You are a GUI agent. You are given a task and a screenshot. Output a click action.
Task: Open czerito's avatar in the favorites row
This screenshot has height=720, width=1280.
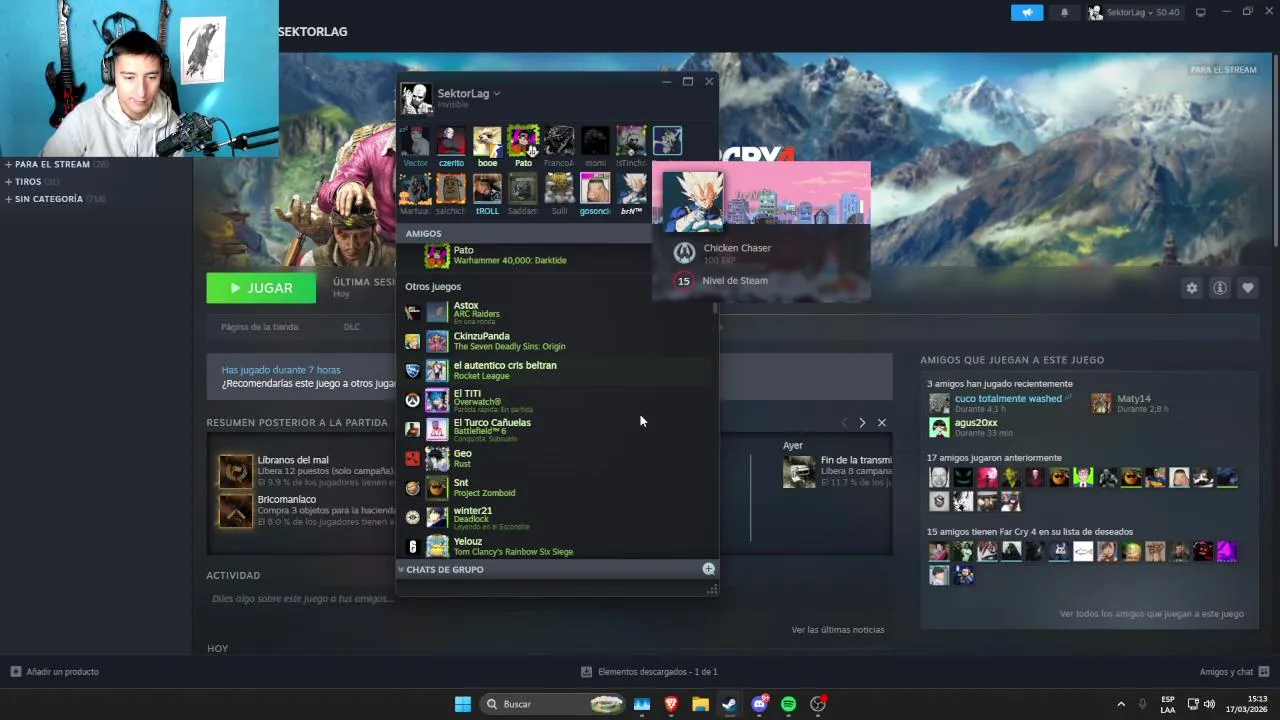451,141
